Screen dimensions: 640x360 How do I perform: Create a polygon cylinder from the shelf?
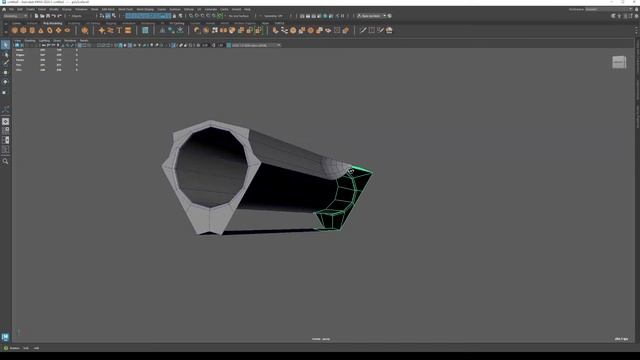point(32,30)
